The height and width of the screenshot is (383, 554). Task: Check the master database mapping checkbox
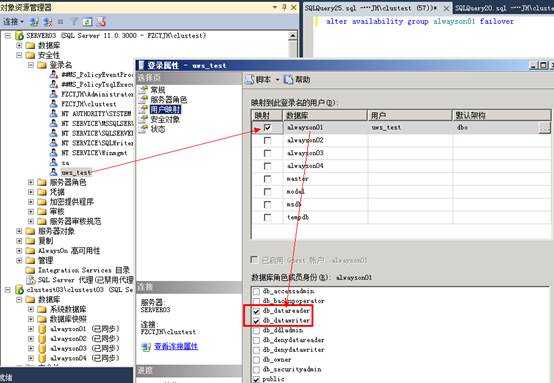coord(267,179)
